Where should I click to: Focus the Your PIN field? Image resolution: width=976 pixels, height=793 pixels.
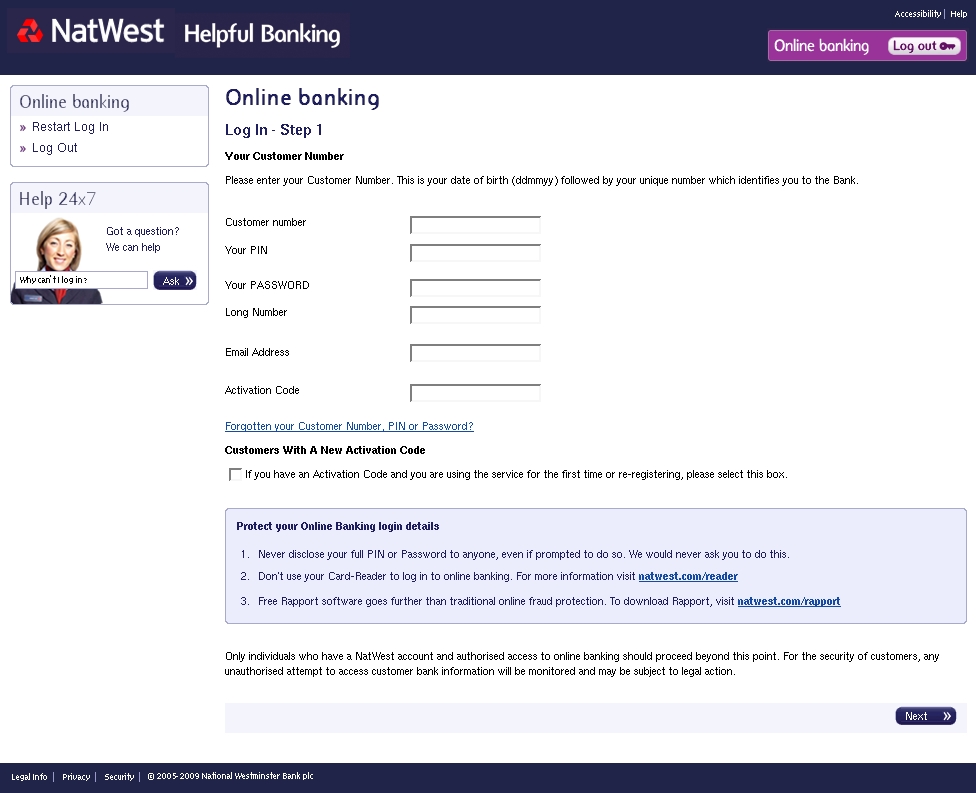[x=475, y=253]
